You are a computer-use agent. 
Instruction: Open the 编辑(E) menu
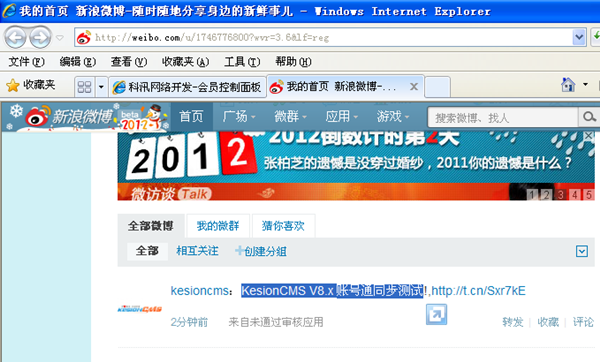coord(78,62)
